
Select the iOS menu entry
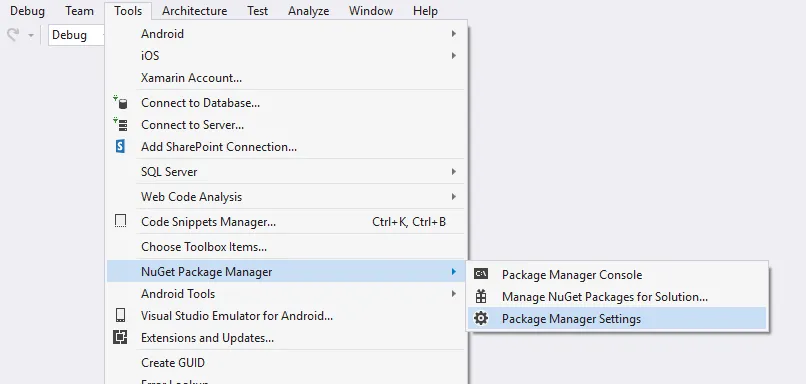[x=286, y=56]
